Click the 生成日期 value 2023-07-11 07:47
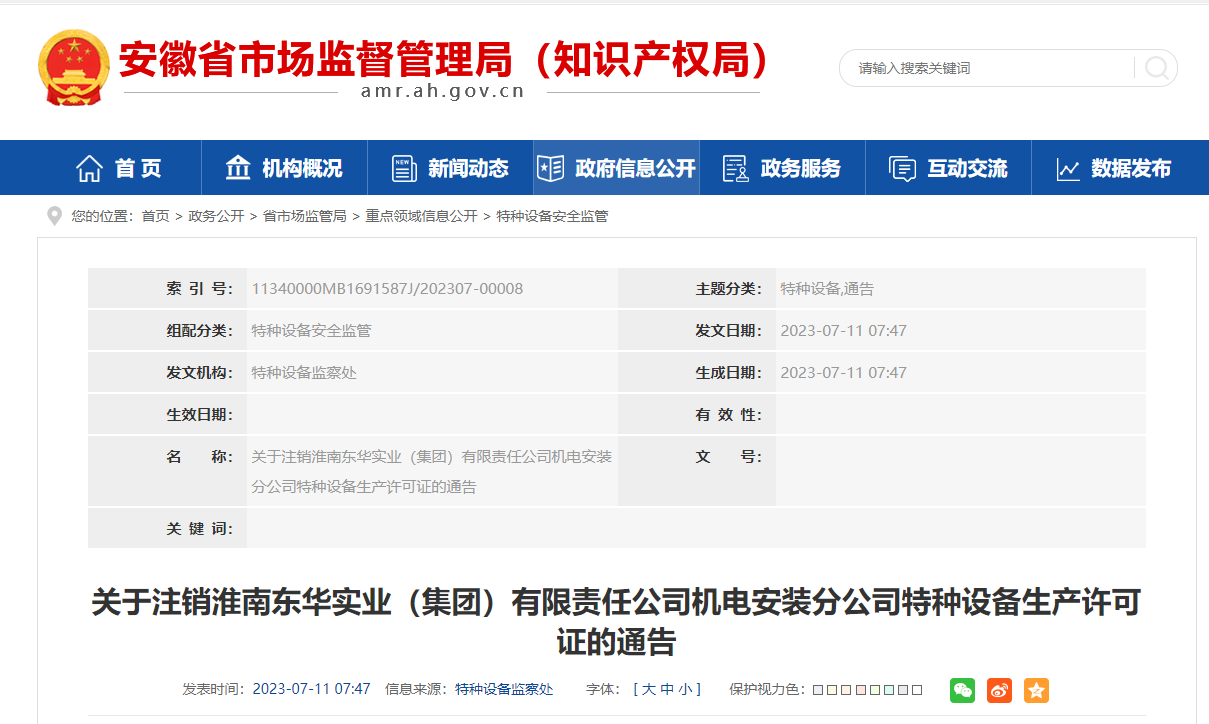 (x=843, y=373)
